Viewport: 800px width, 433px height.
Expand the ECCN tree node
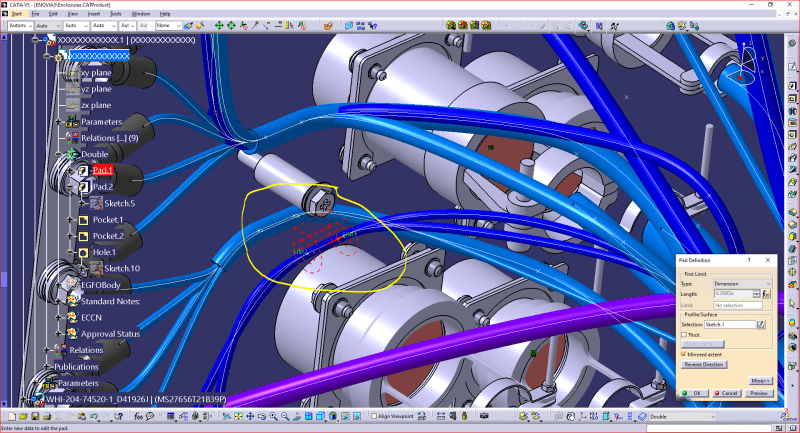59,317
